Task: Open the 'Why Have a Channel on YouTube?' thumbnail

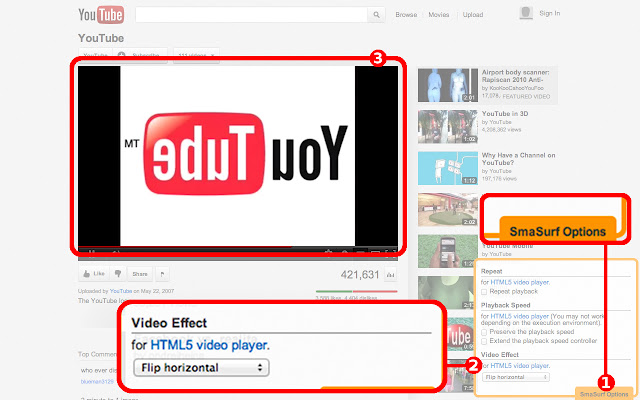Action: [x=447, y=168]
